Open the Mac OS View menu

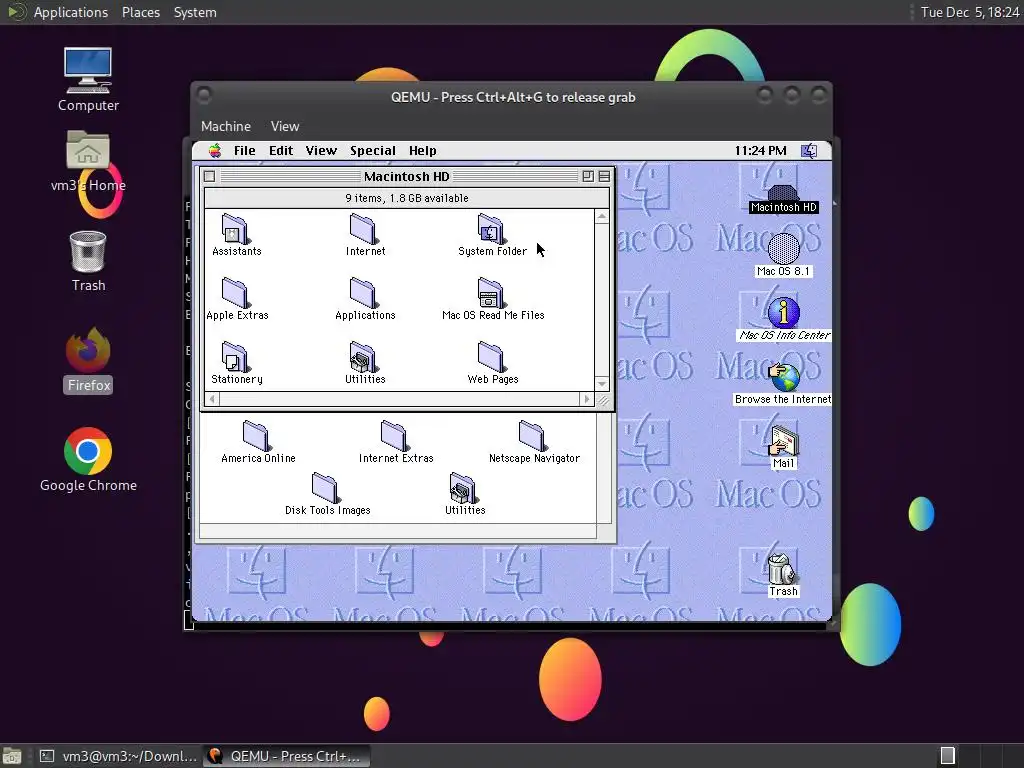click(321, 151)
